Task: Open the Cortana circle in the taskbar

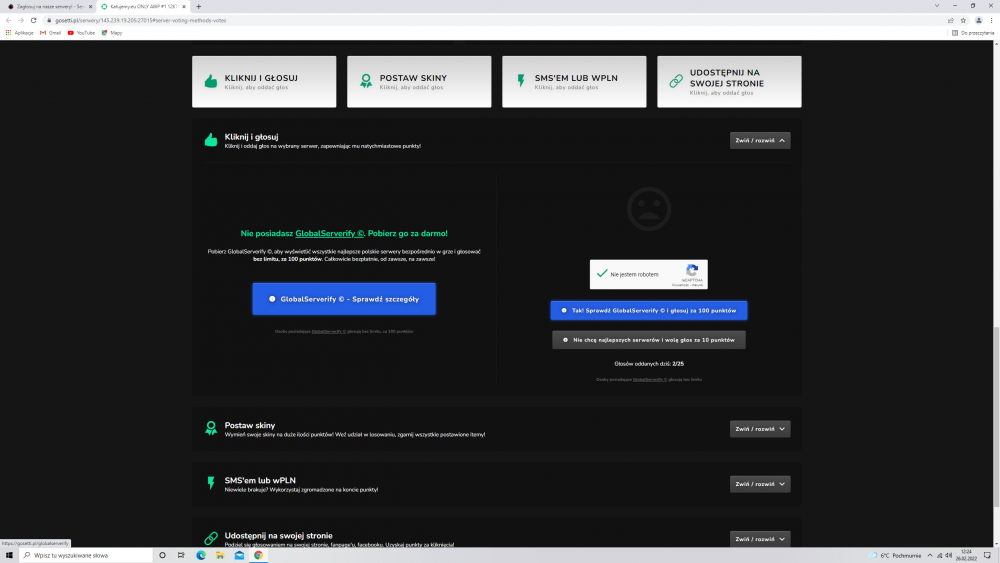Action: pos(162,555)
